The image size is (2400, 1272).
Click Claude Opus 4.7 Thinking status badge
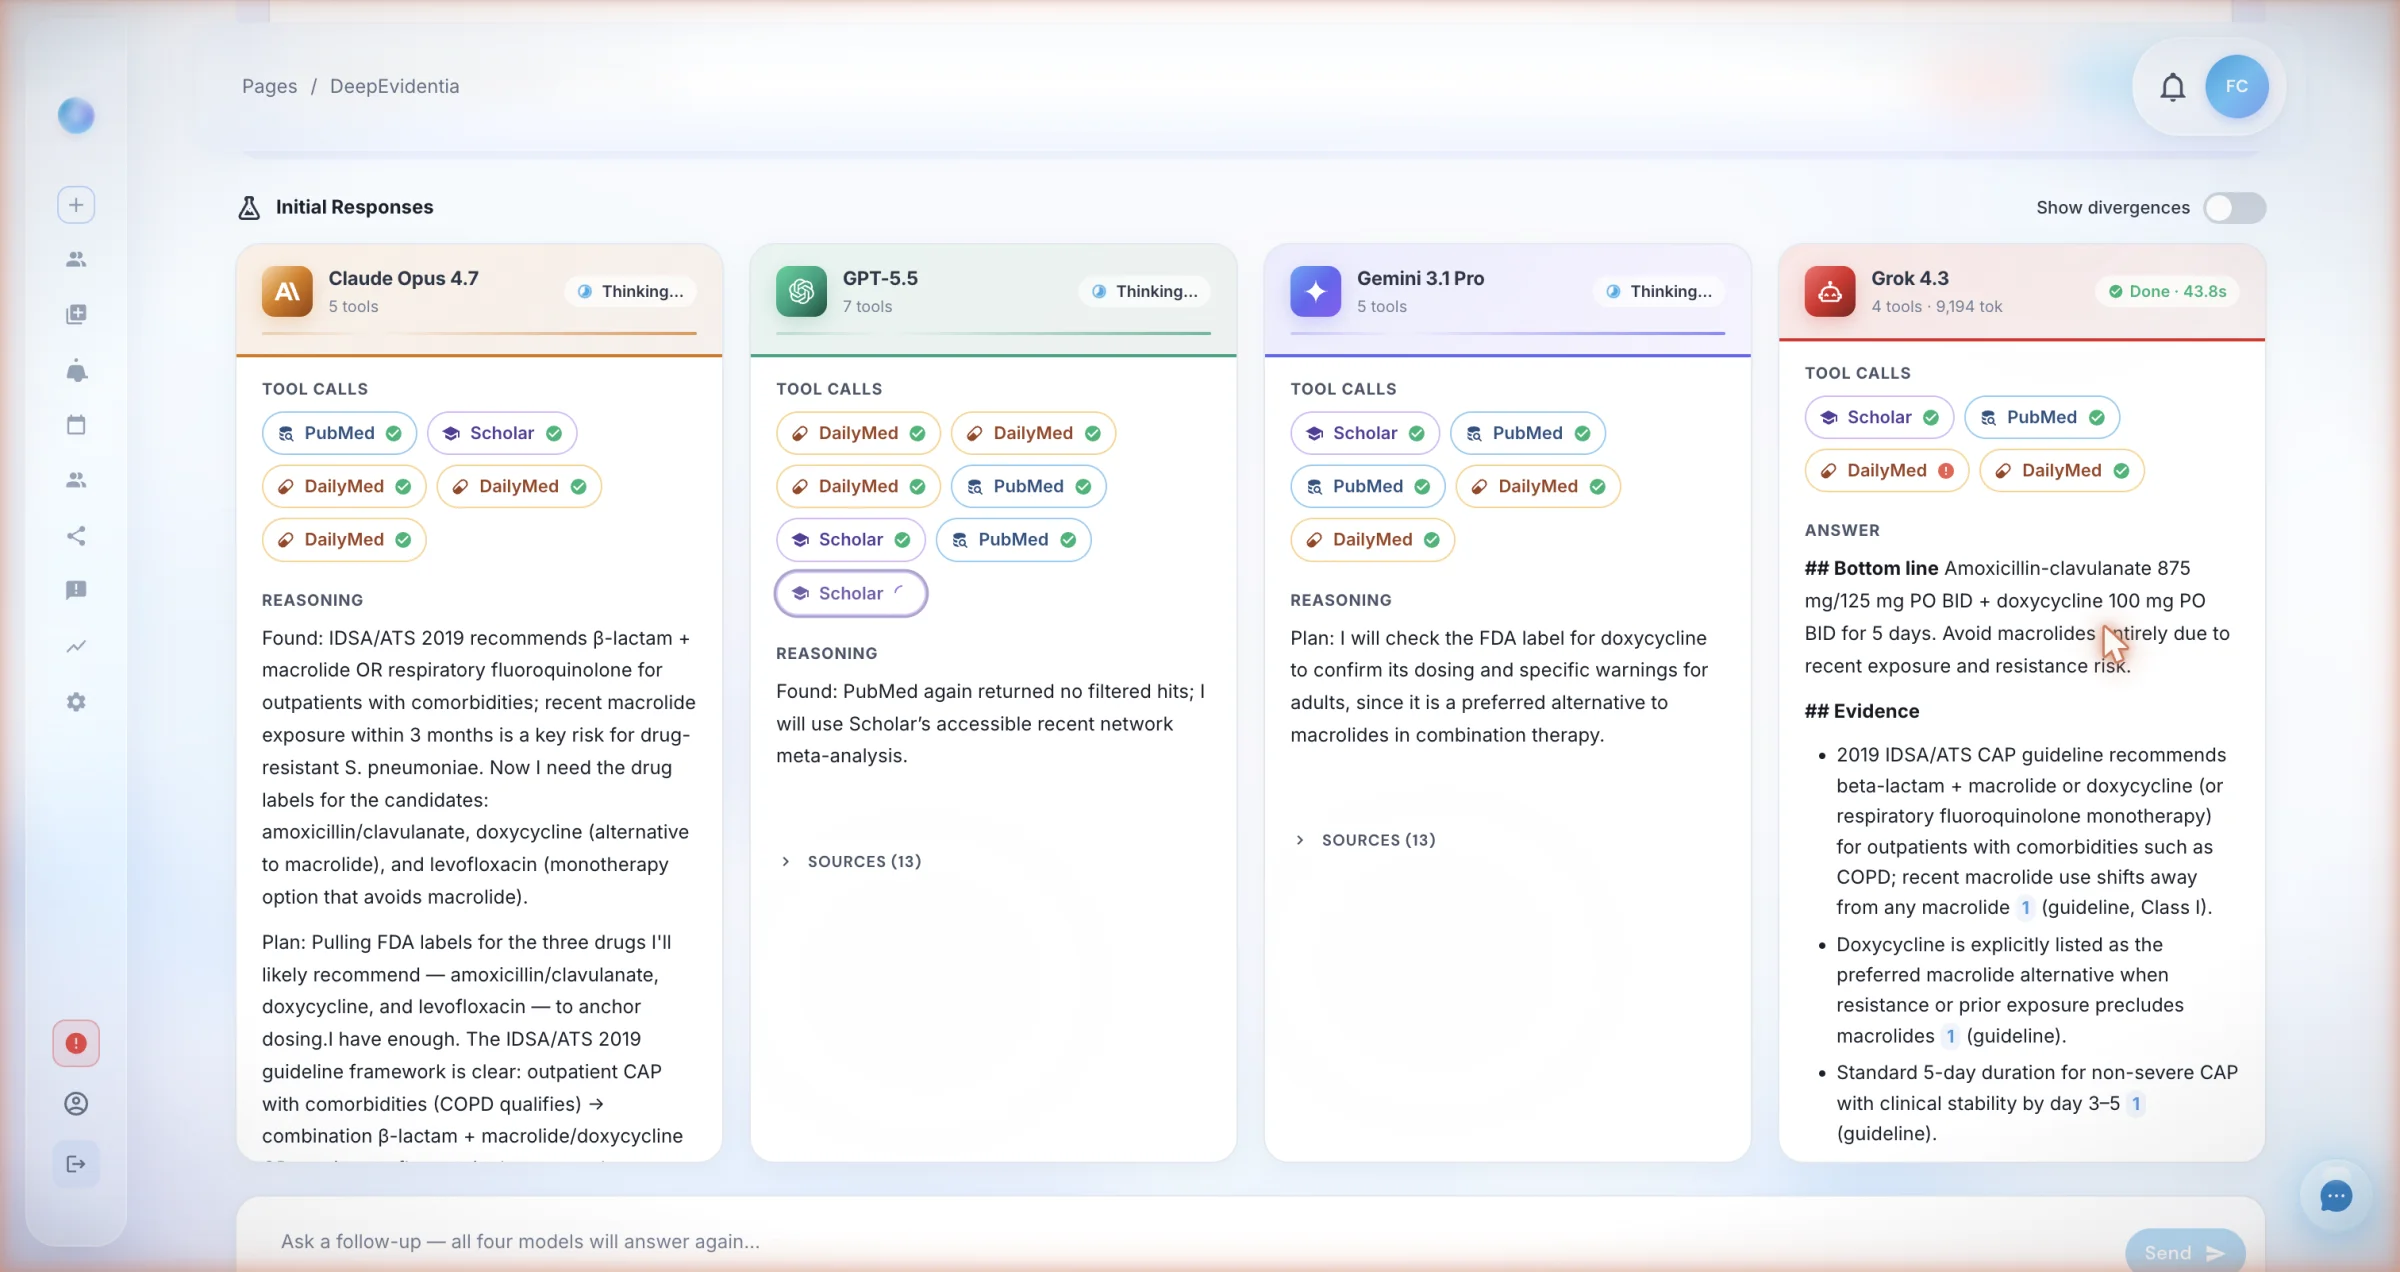(x=631, y=291)
